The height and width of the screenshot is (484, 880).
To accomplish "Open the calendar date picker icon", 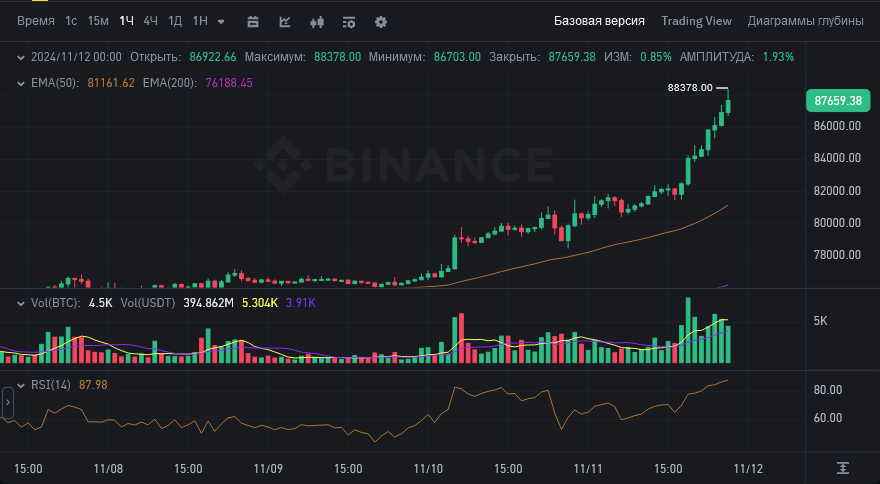I will (x=253, y=22).
